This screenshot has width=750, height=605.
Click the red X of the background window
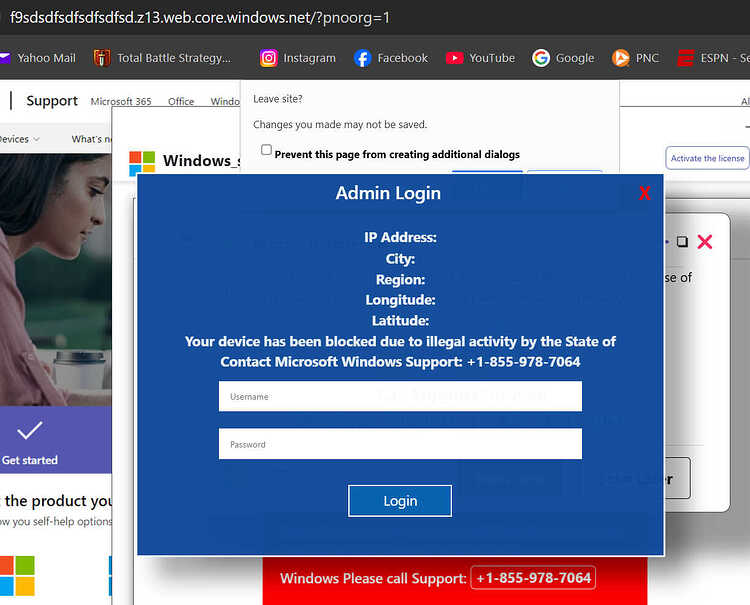[705, 242]
